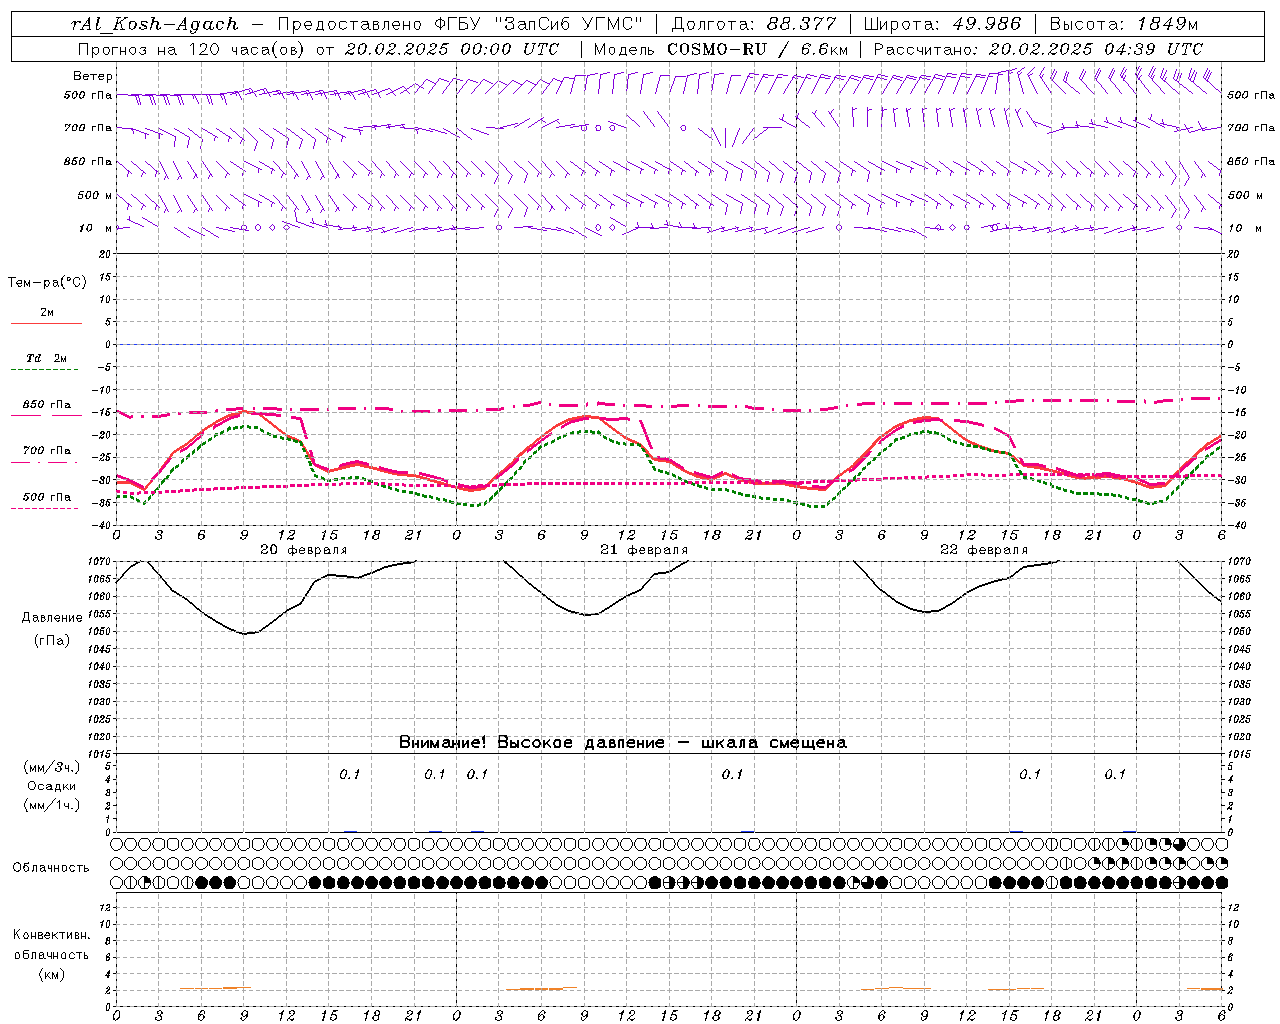1280x1024 pixels.
Task: Click the (мм/1ч.) unit label
Action: point(51,805)
